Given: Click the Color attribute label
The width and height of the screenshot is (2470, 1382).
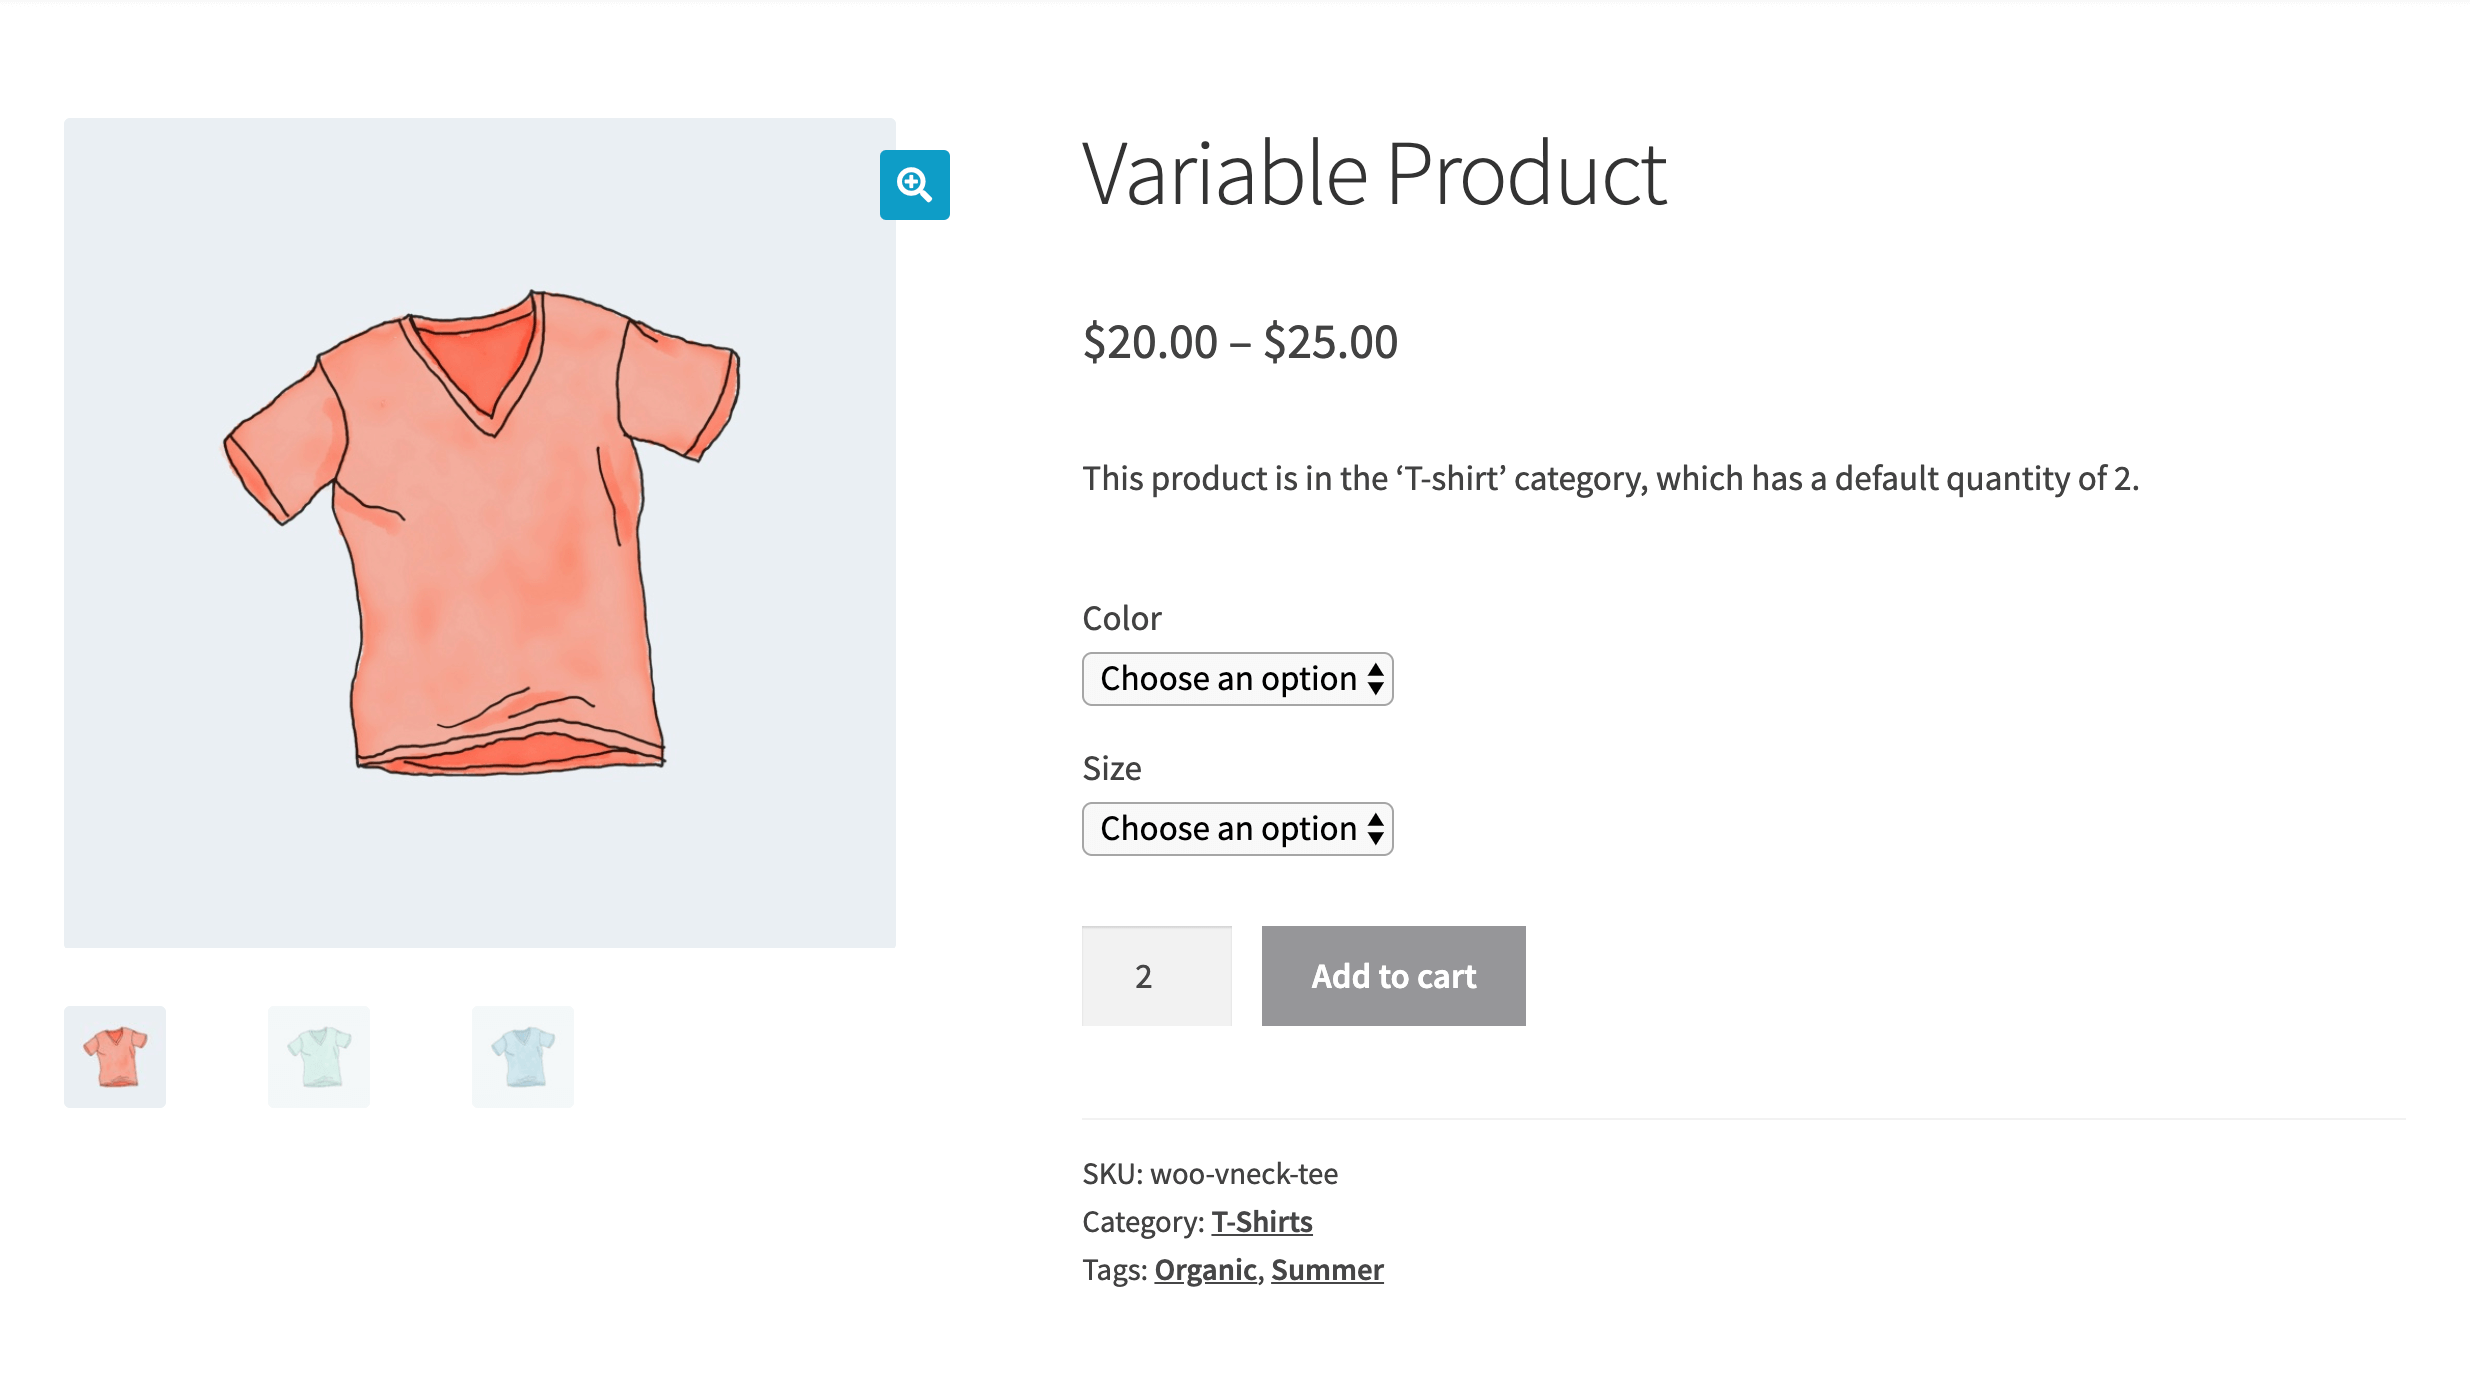Looking at the screenshot, I should pyautogui.click(x=1121, y=617).
